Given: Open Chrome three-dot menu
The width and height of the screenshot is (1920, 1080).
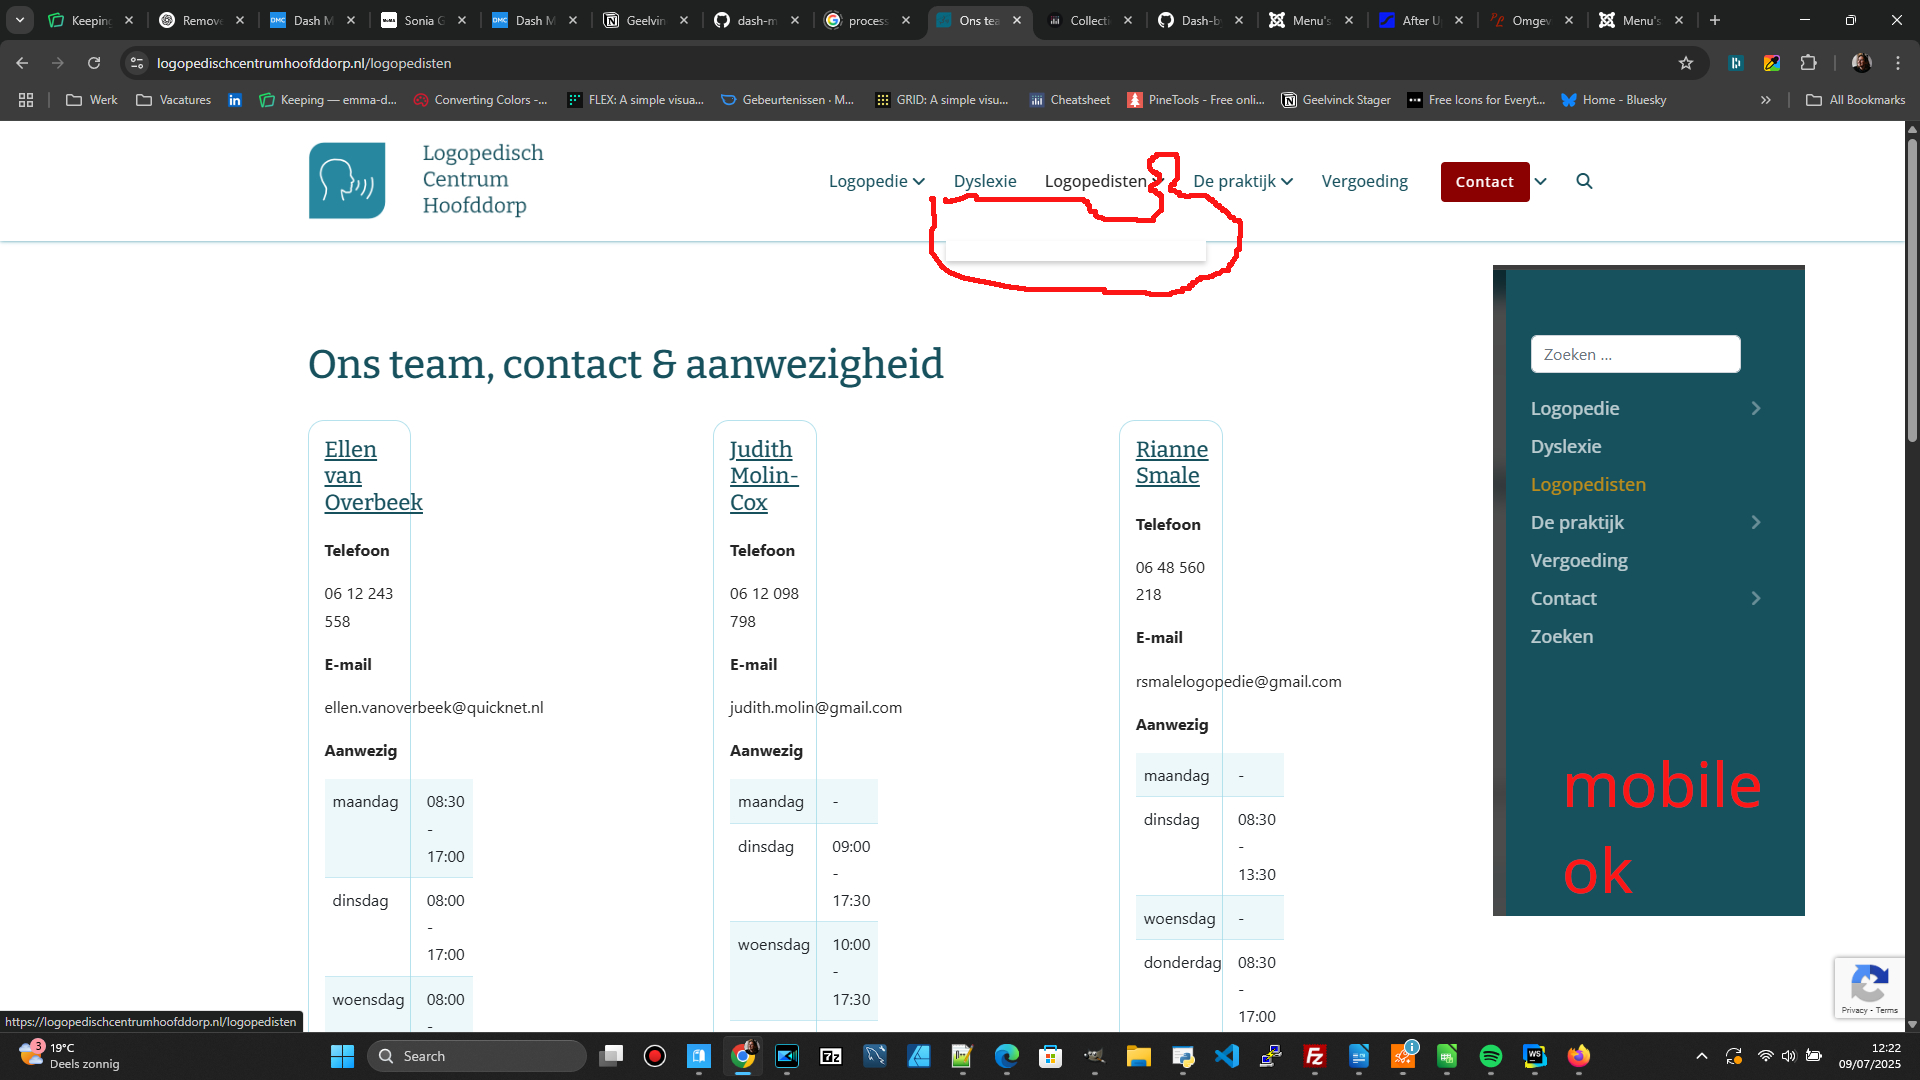Looking at the screenshot, I should (1898, 63).
